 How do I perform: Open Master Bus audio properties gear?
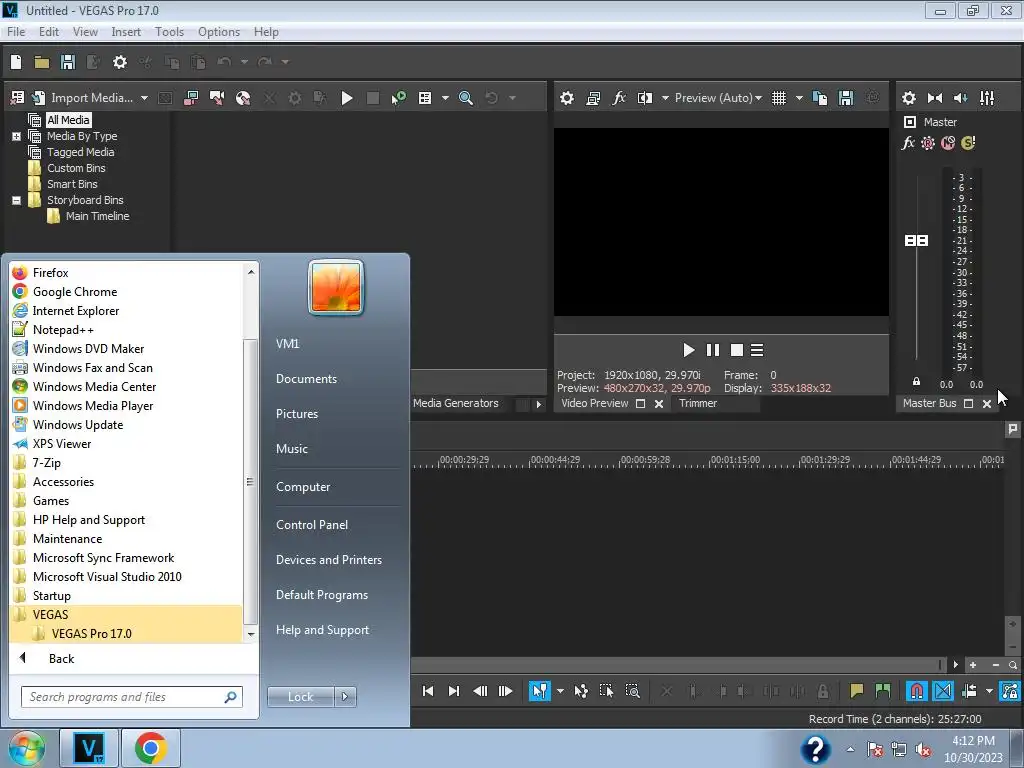click(908, 98)
